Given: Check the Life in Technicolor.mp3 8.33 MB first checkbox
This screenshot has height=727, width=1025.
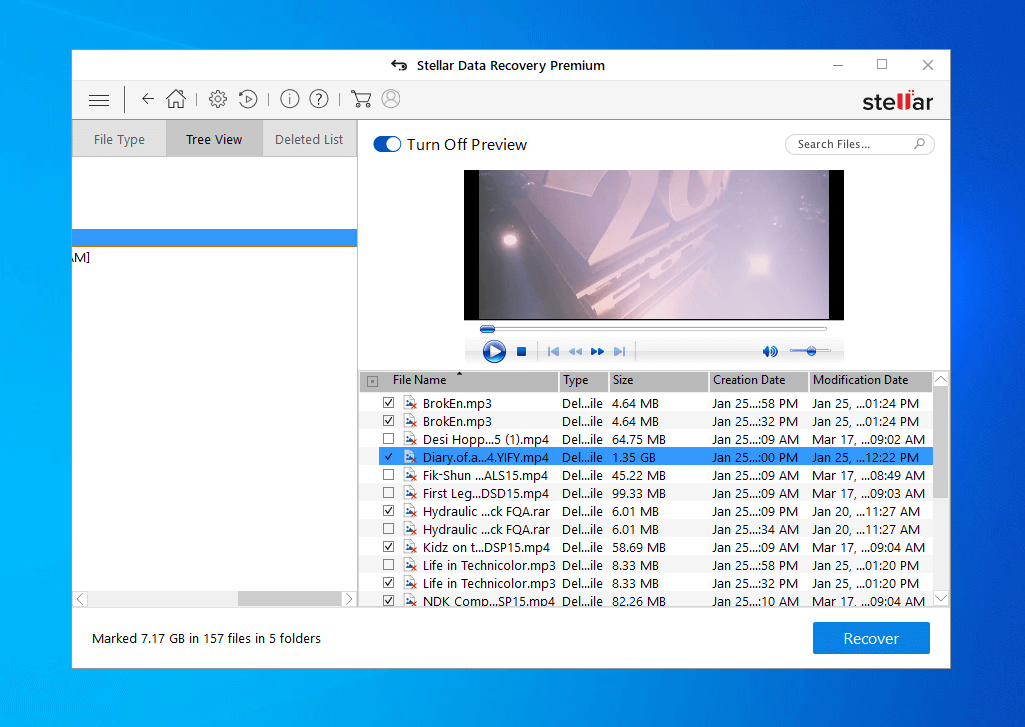Looking at the screenshot, I should pos(388,565).
